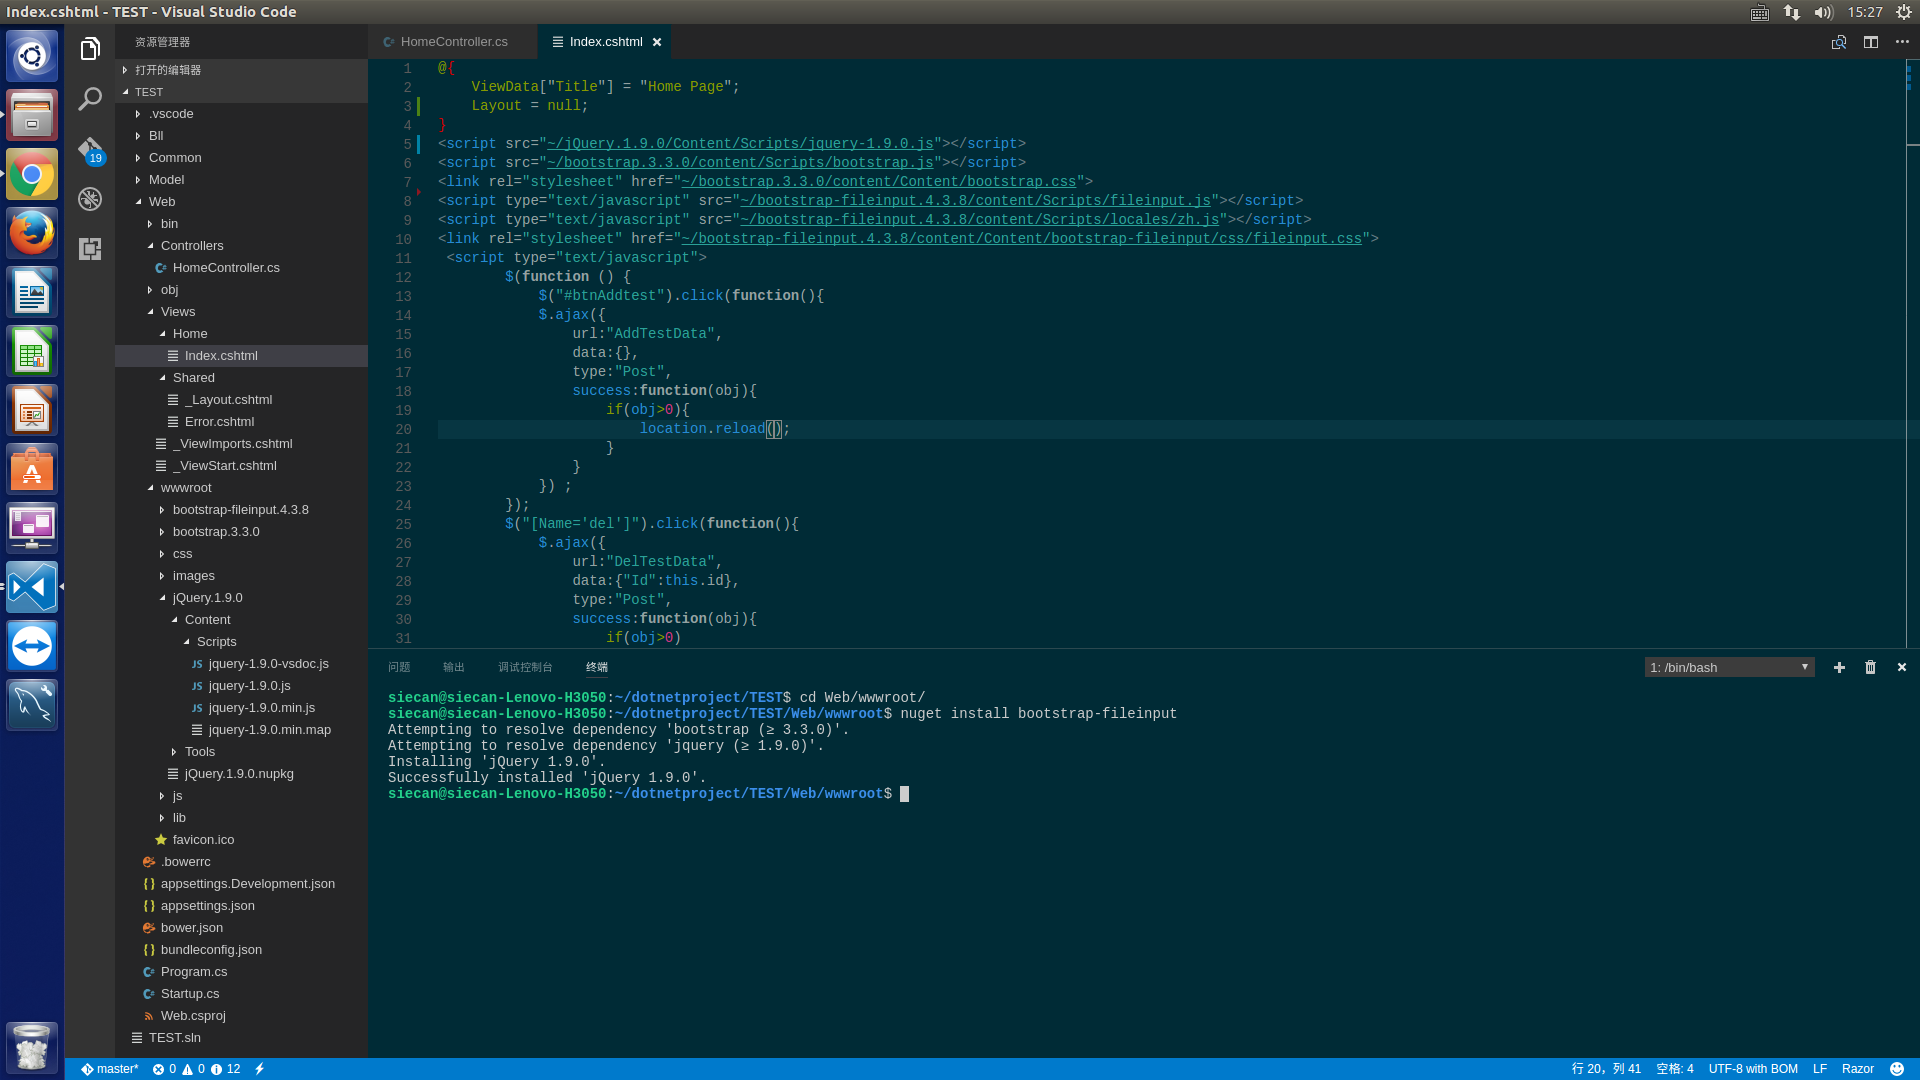Click the open preview icon in editor toolbar
1920x1080 pixels.
coord(1838,42)
